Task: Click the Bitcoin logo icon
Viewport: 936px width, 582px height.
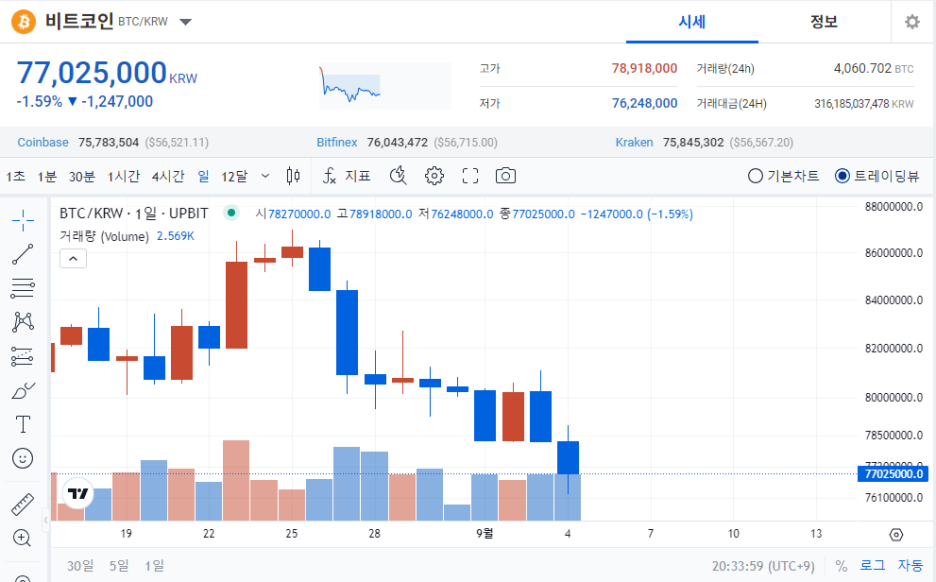Action: (23, 21)
